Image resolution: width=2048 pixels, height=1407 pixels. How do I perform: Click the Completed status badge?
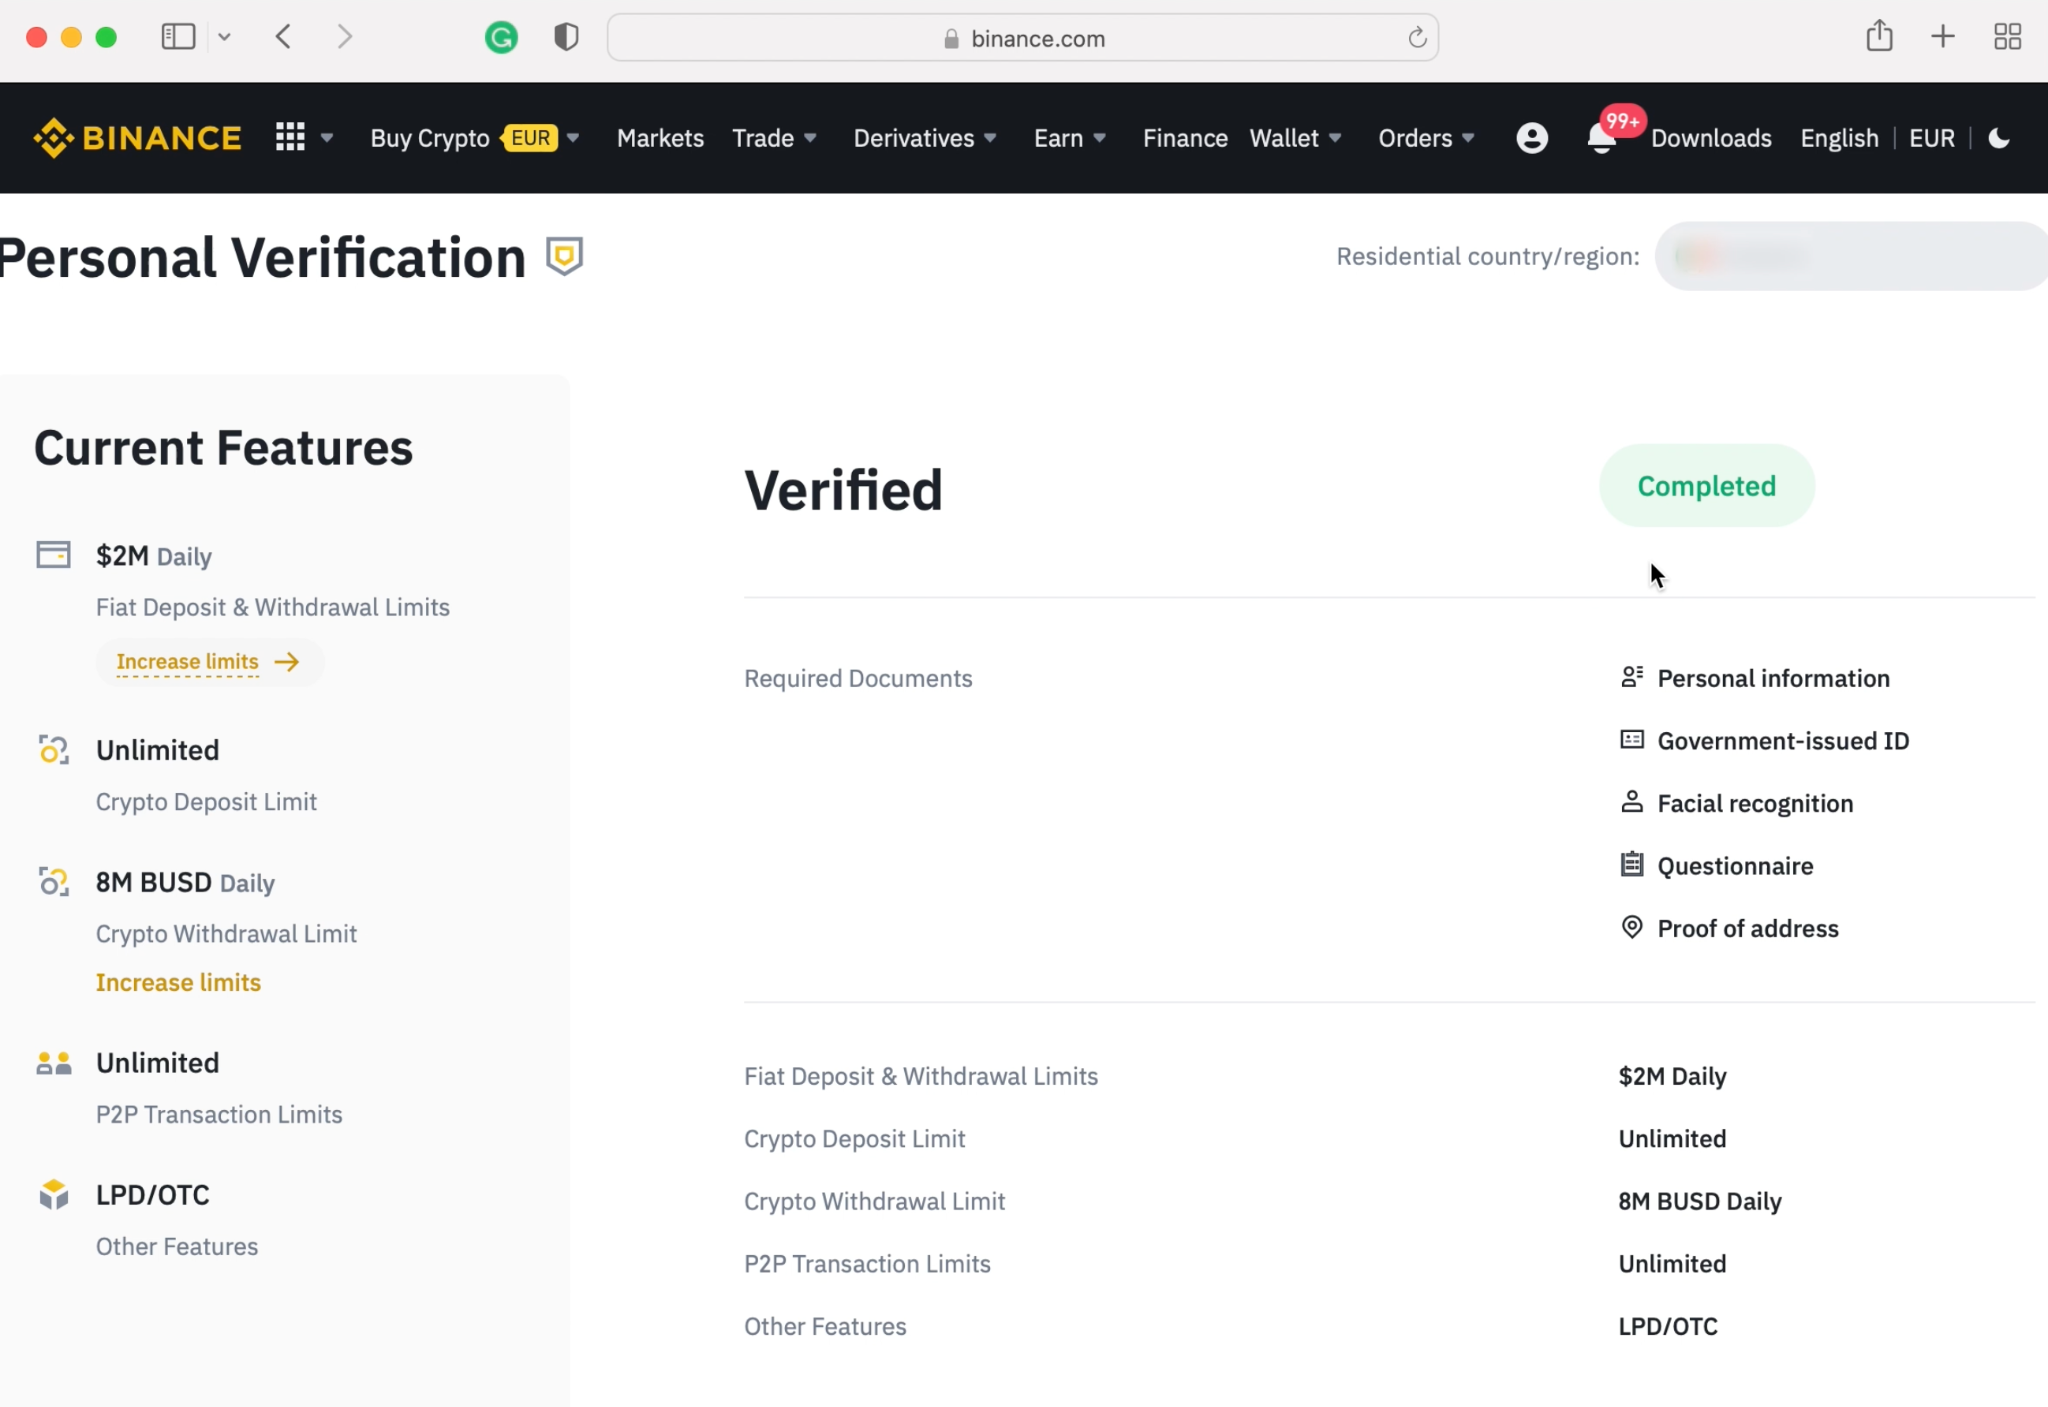[1706, 486]
